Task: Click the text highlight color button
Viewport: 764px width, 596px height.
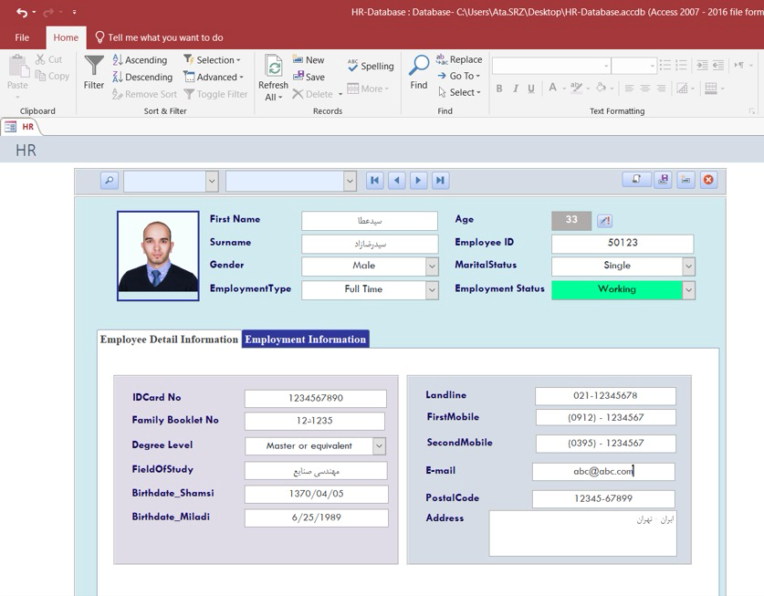Action: click(576, 88)
